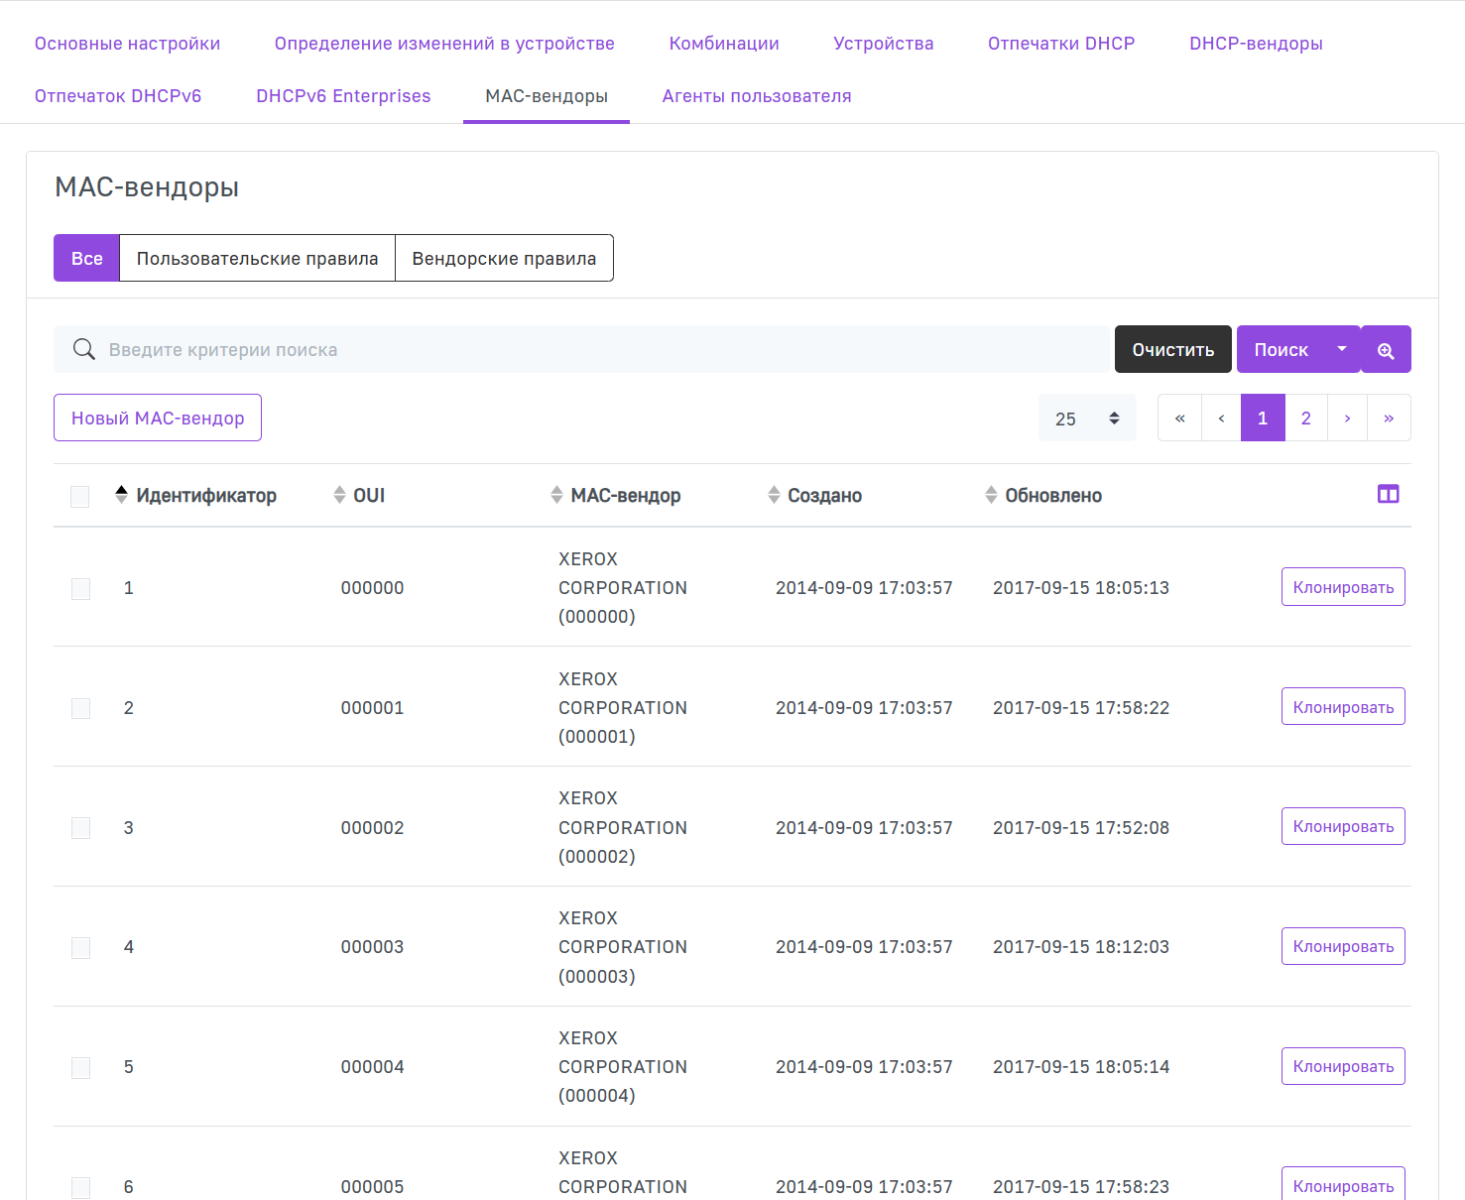This screenshot has height=1200, width=1465.
Task: Select the checkbox for row 3
Action: 81,828
